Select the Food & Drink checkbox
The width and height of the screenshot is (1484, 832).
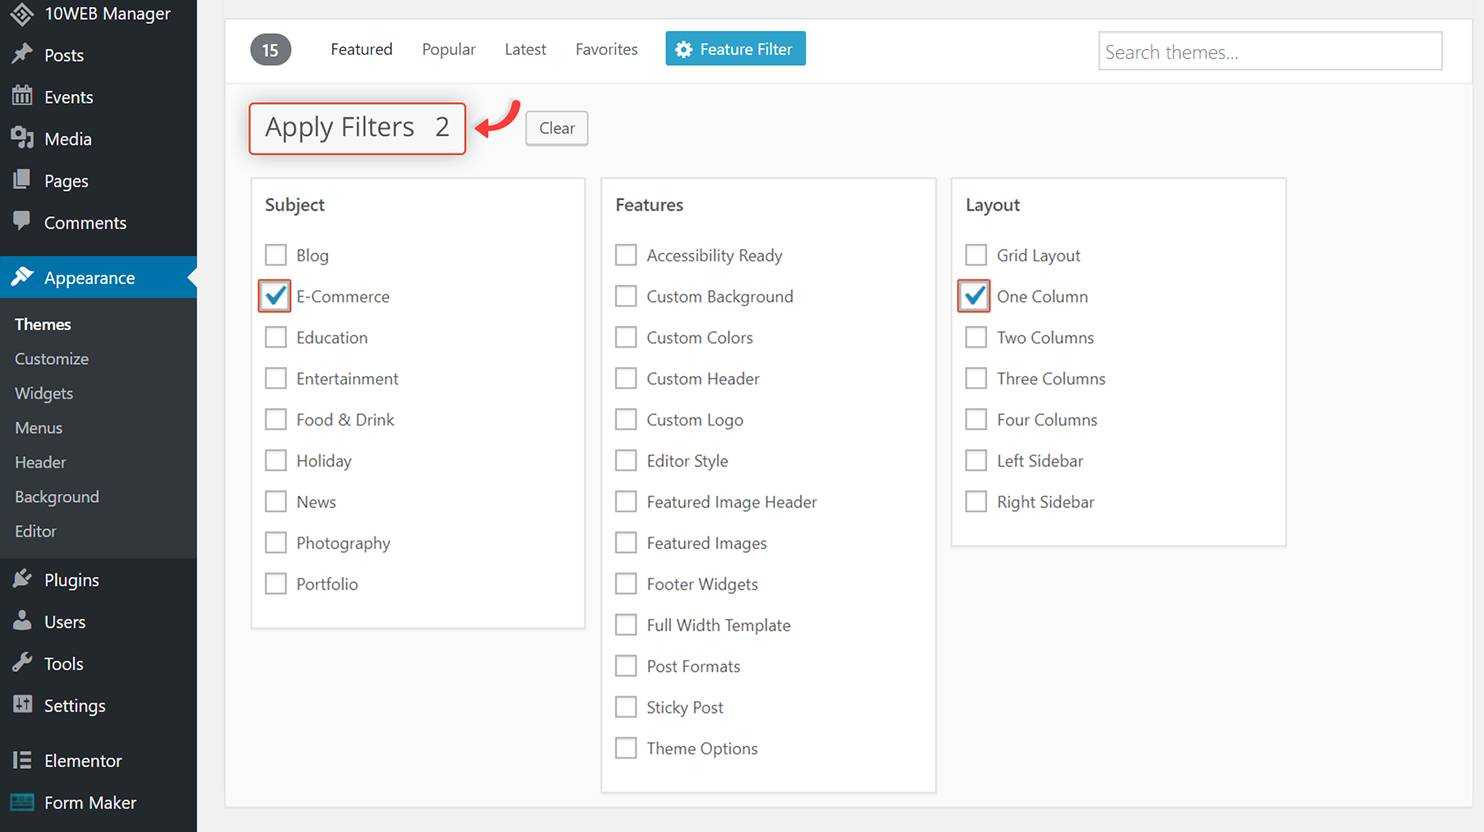276,419
